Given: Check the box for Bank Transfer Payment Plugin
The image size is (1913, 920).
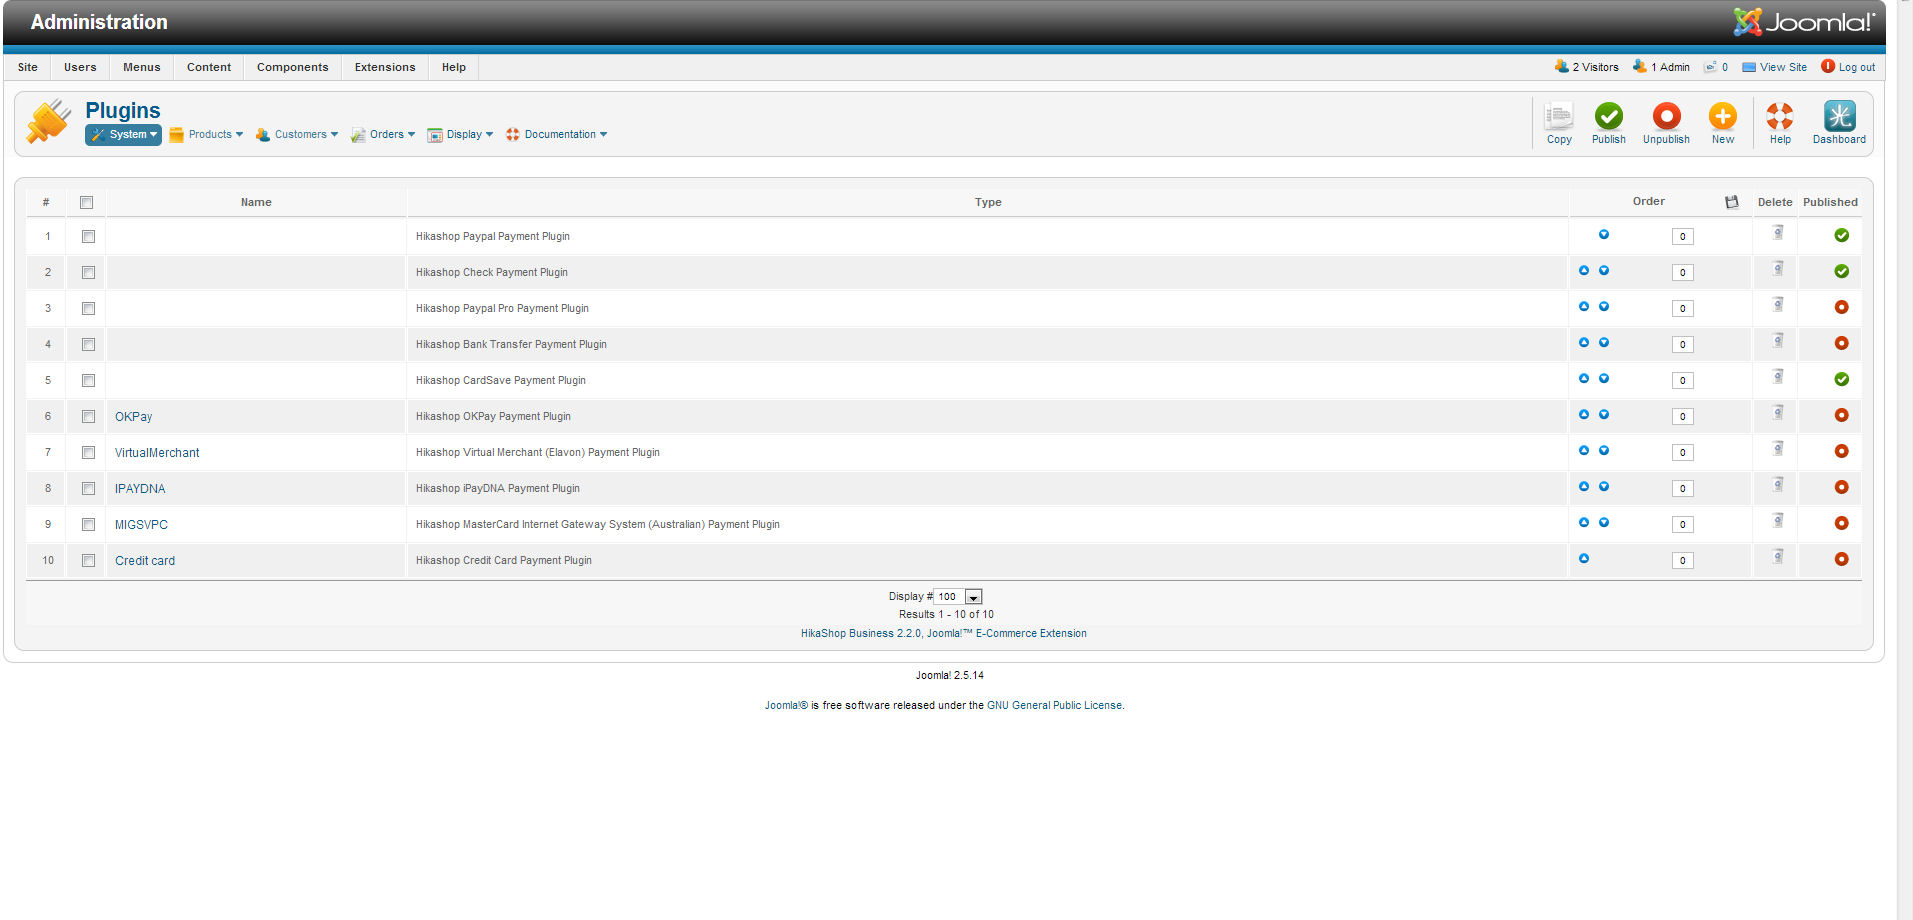Looking at the screenshot, I should [x=88, y=345].
